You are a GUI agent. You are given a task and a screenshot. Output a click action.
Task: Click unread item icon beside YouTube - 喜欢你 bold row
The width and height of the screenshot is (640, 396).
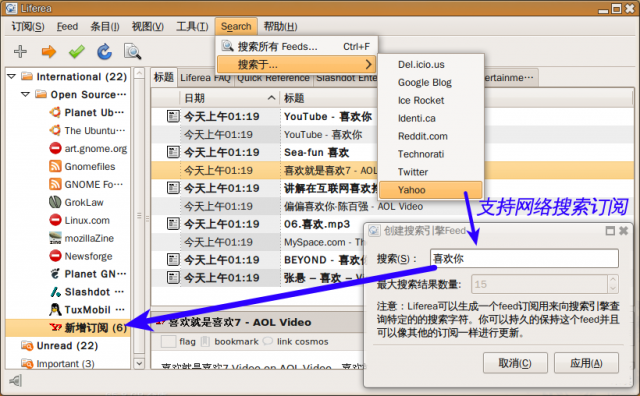tap(173, 116)
